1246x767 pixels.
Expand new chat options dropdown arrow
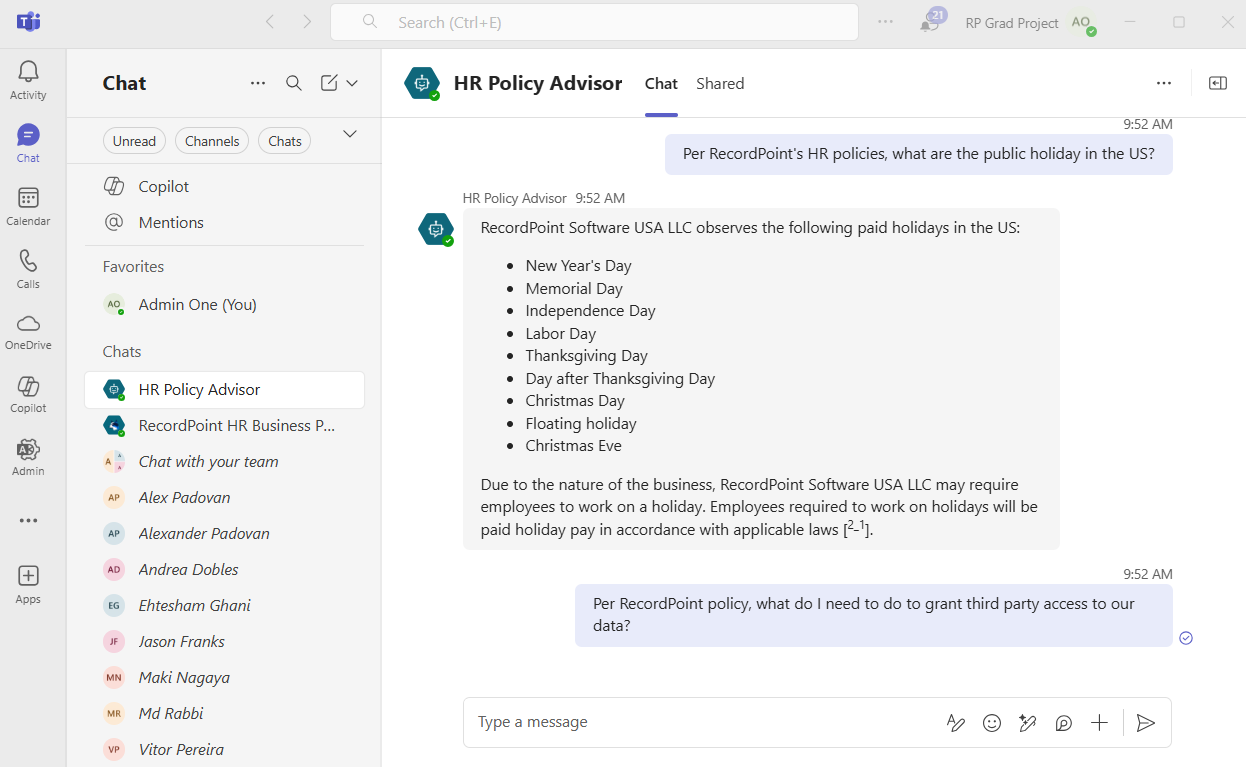tap(352, 83)
